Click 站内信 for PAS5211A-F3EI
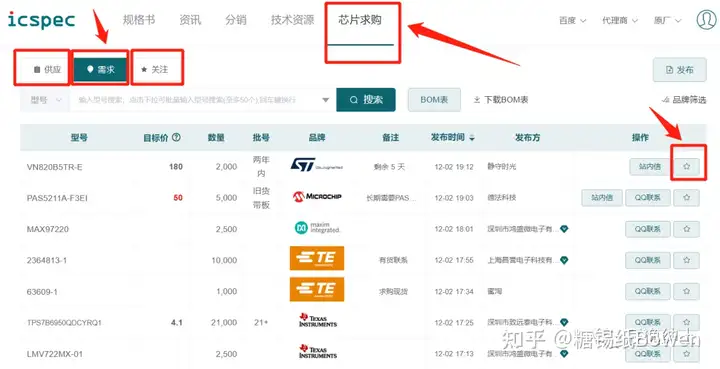 pyautogui.click(x=602, y=198)
